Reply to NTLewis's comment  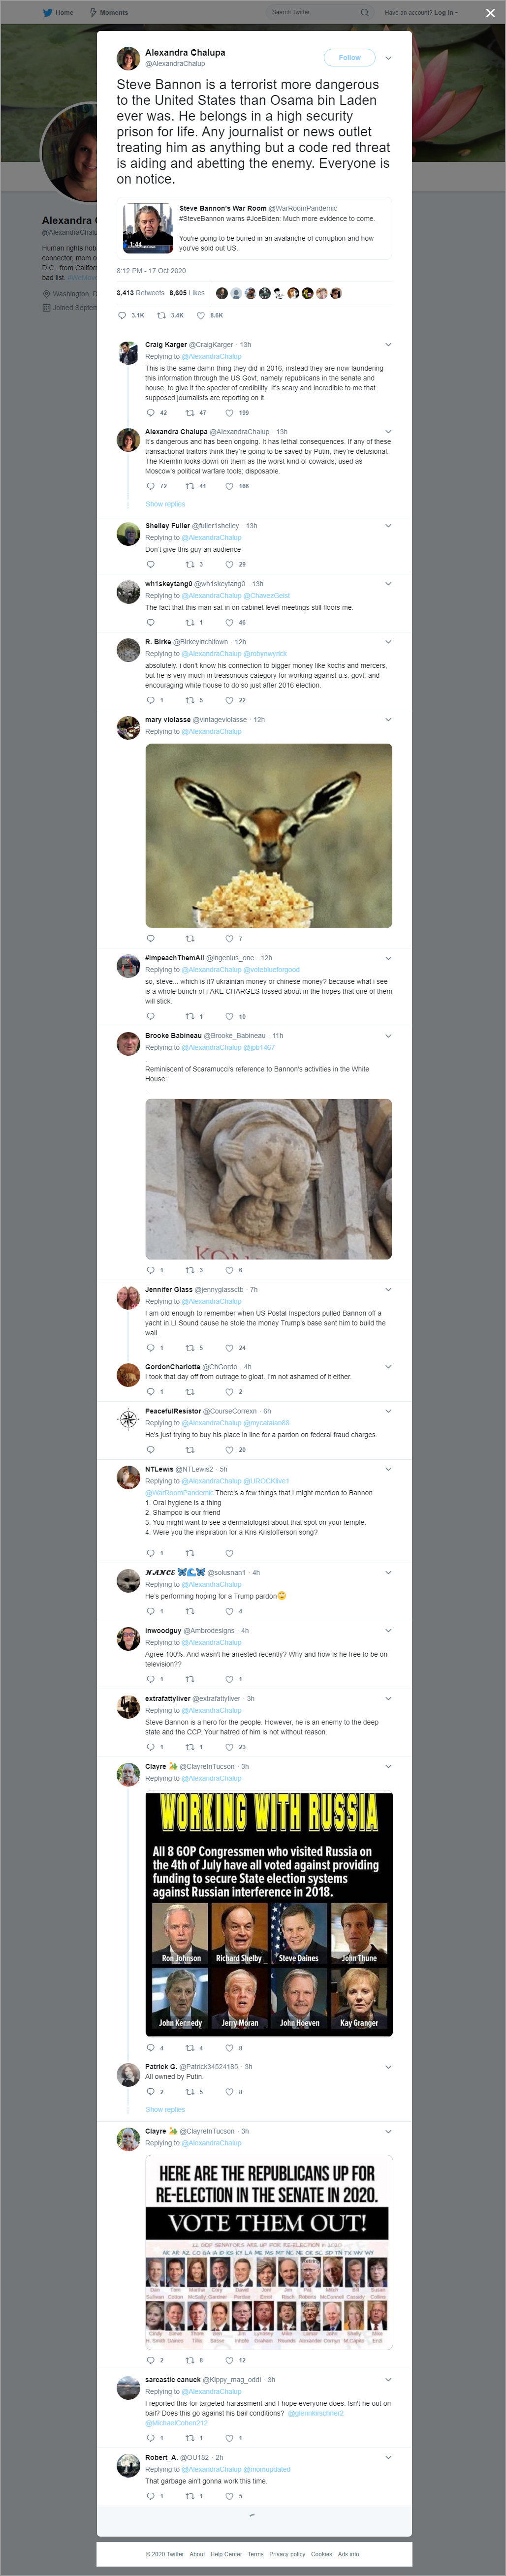(150, 1553)
